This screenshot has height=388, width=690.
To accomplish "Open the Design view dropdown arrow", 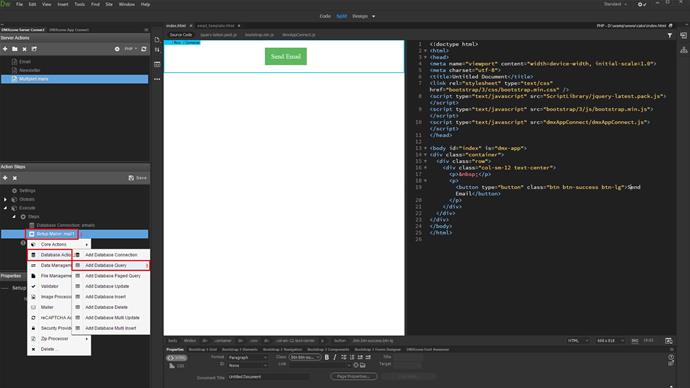I will 374,16.
